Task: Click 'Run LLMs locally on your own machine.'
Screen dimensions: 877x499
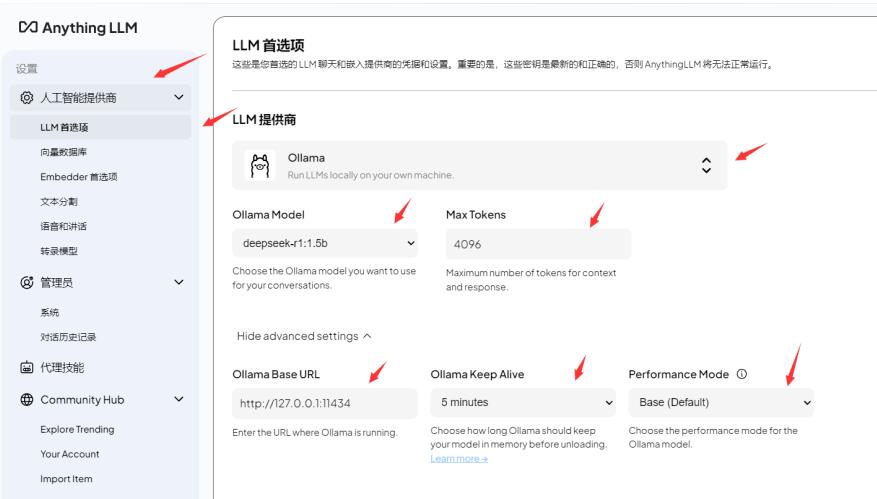Action: coord(370,175)
